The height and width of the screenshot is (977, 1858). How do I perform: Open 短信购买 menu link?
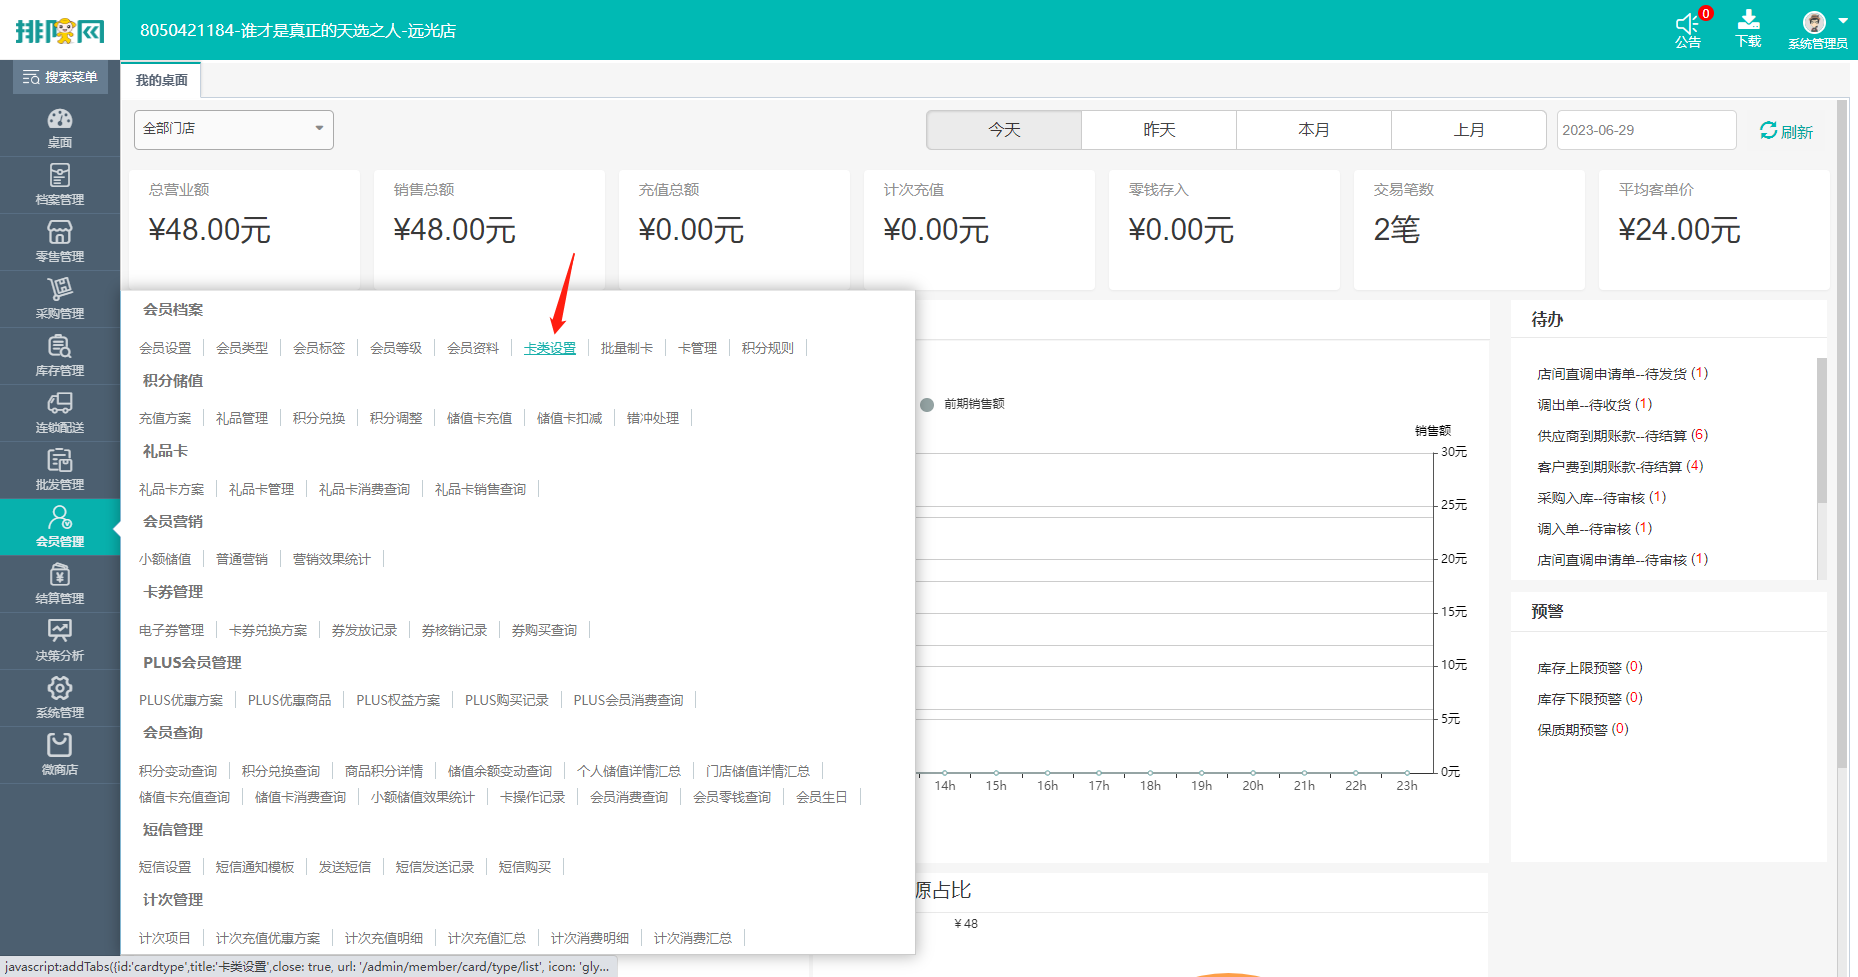(525, 867)
